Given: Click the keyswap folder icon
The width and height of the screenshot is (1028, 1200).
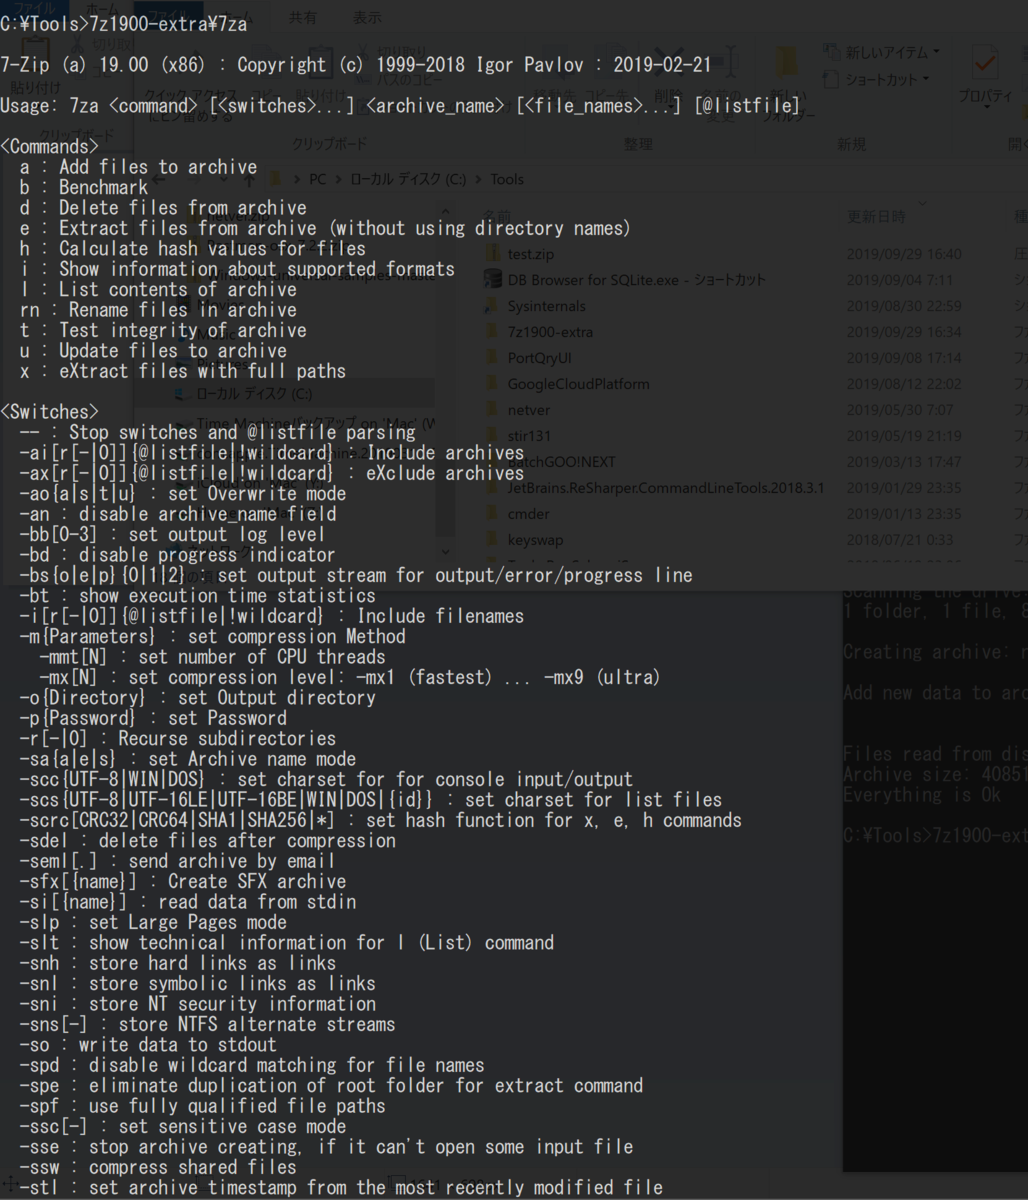Looking at the screenshot, I should coord(491,540).
